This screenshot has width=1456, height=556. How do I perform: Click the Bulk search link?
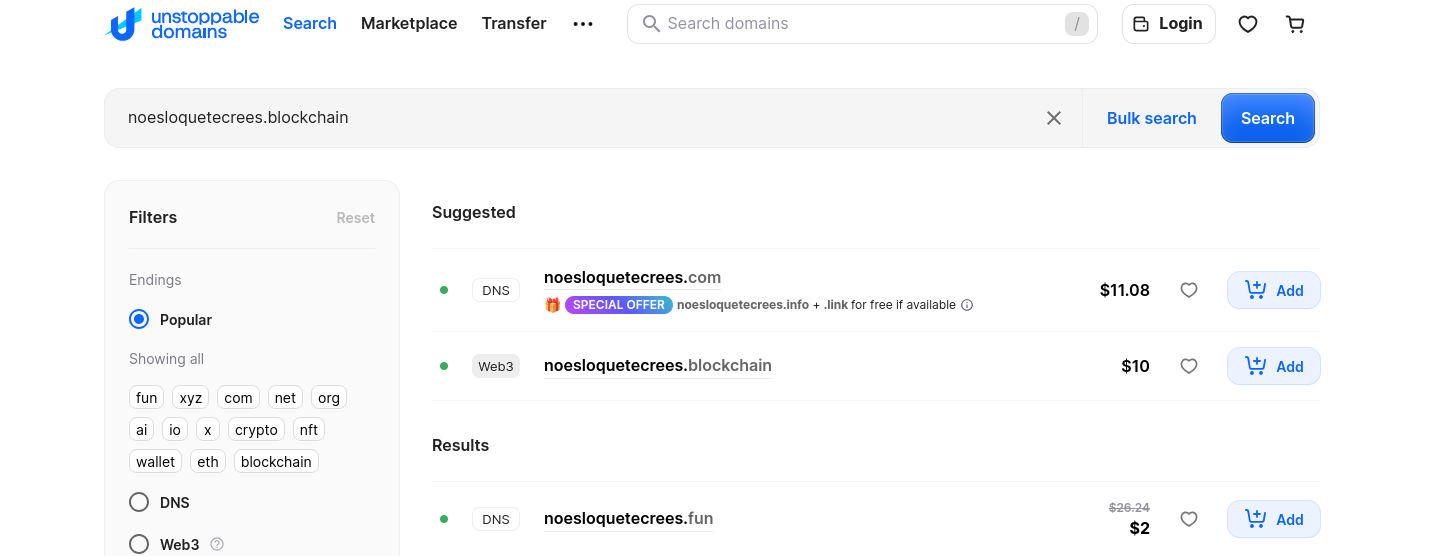tap(1151, 118)
